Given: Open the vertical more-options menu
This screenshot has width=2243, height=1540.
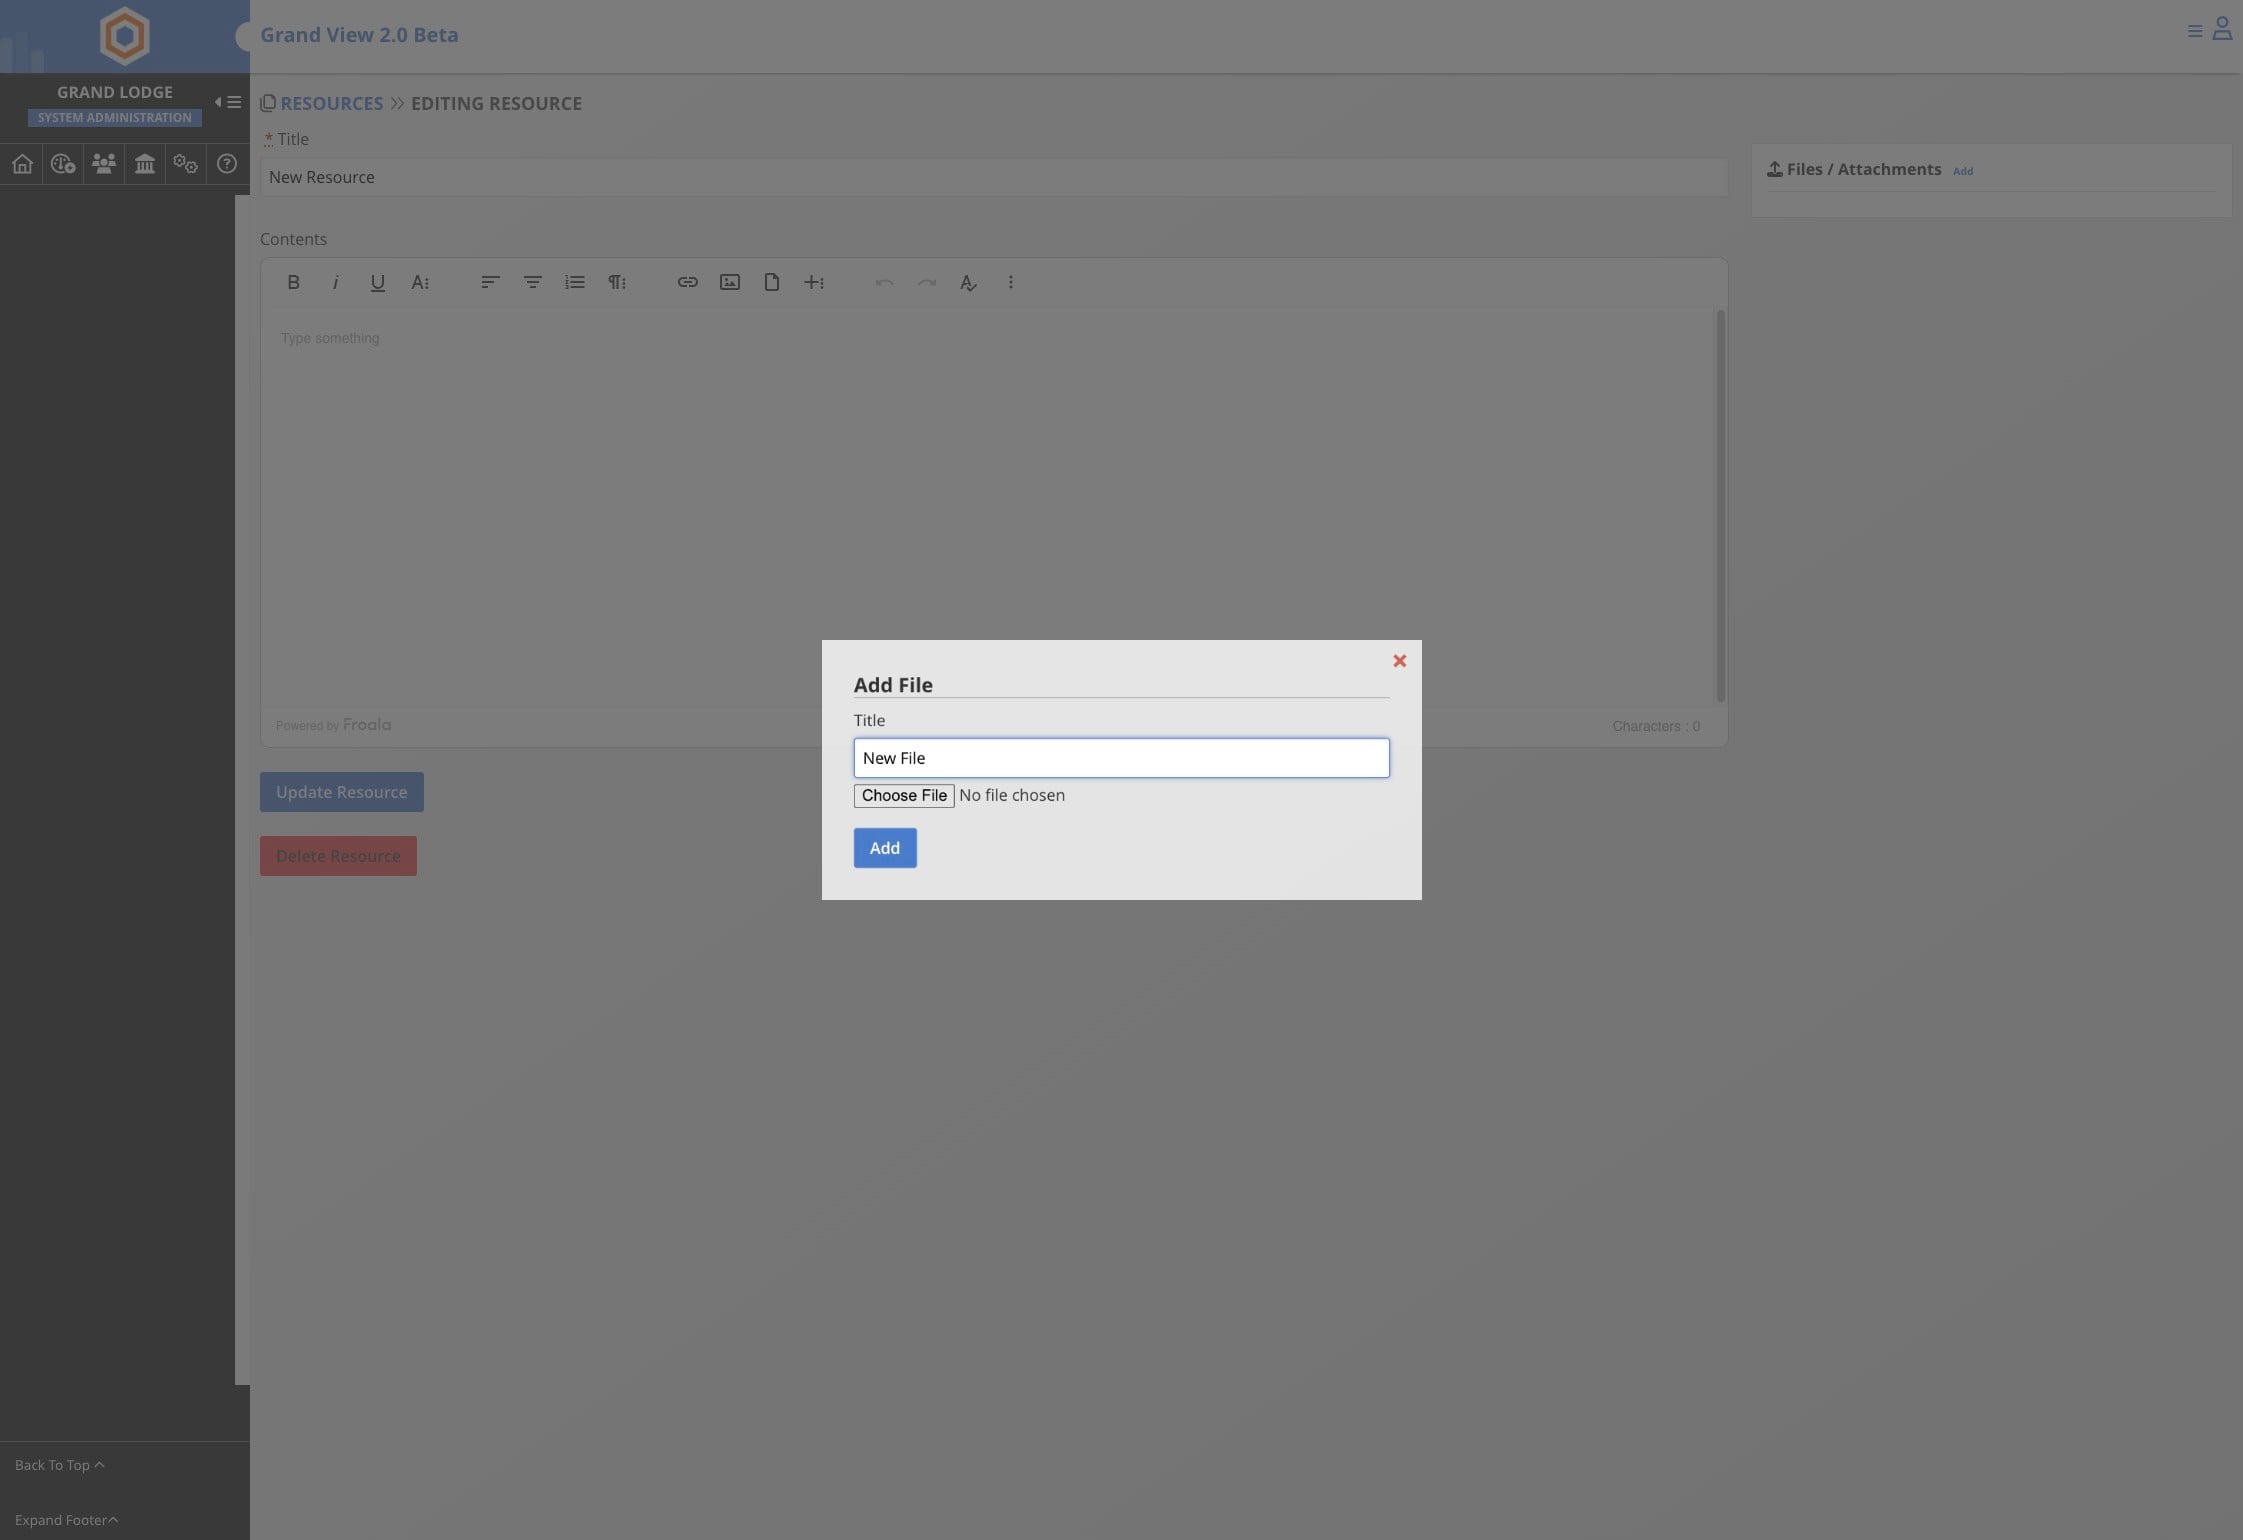Looking at the screenshot, I should pyautogui.click(x=1011, y=283).
